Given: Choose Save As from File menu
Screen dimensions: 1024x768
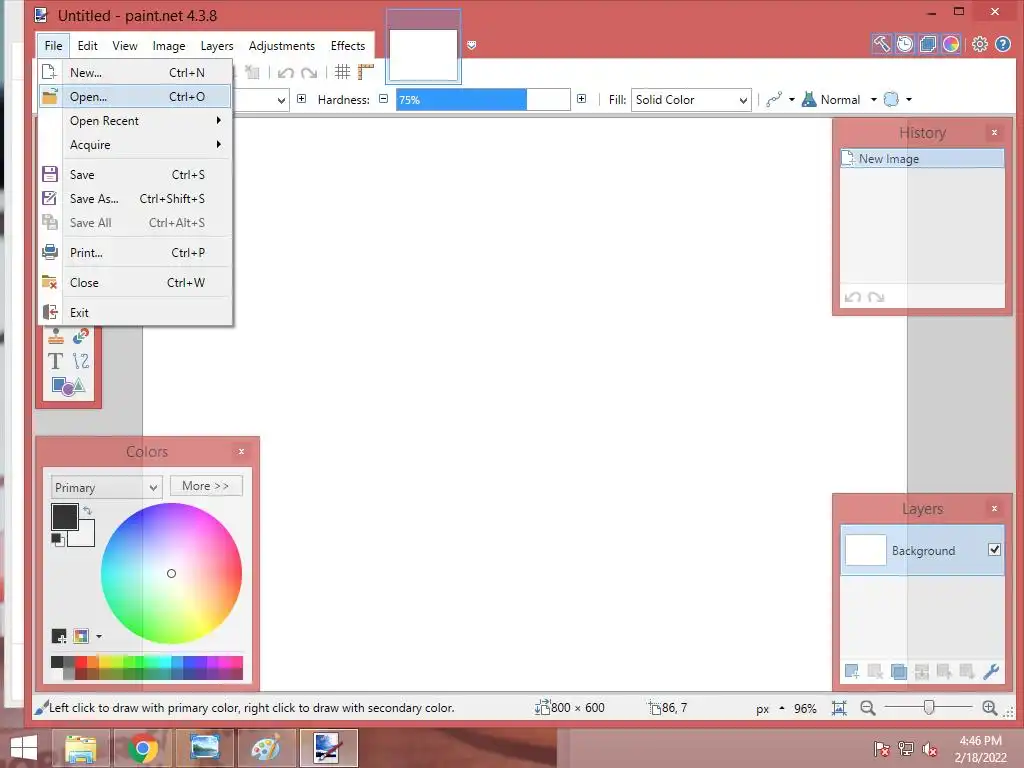Looking at the screenshot, I should pyautogui.click(x=135, y=199).
